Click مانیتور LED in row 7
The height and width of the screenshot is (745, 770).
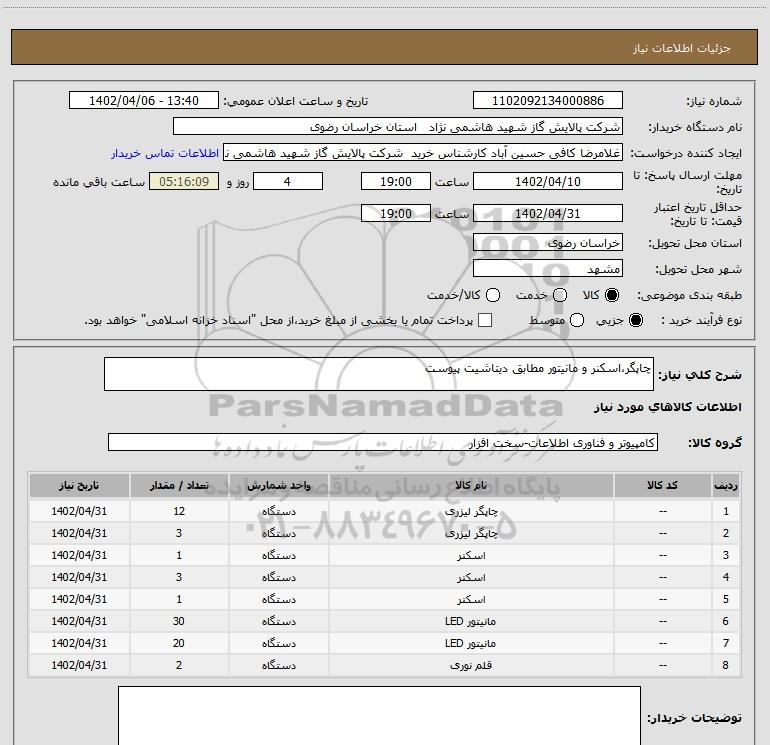(x=470, y=643)
